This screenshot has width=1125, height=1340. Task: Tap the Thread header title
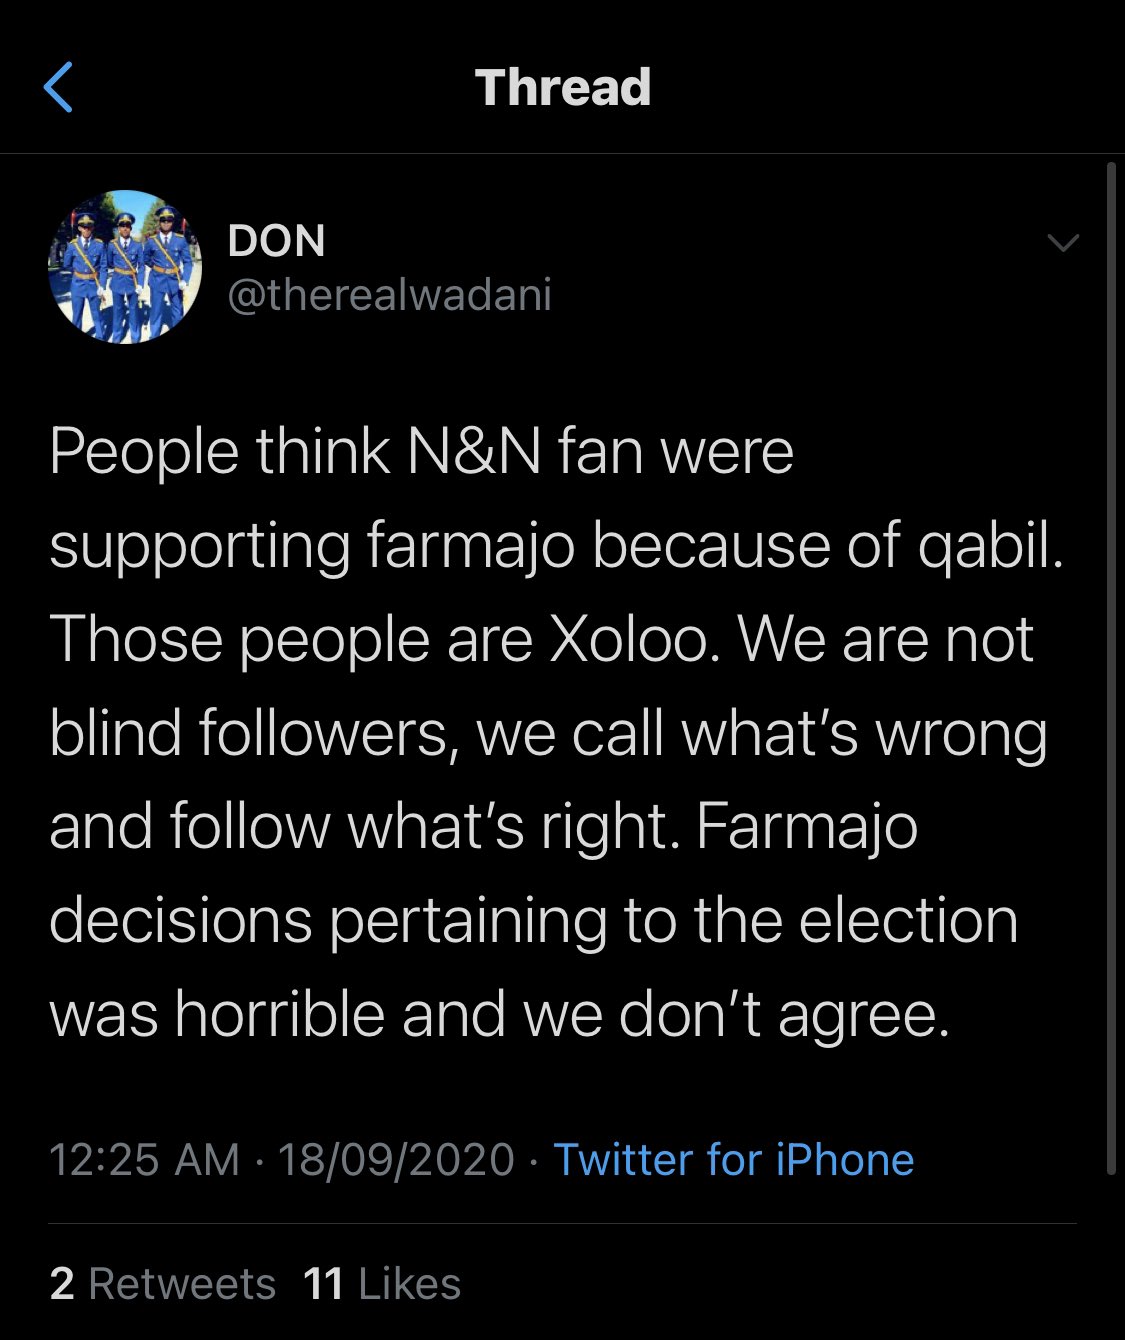(563, 87)
